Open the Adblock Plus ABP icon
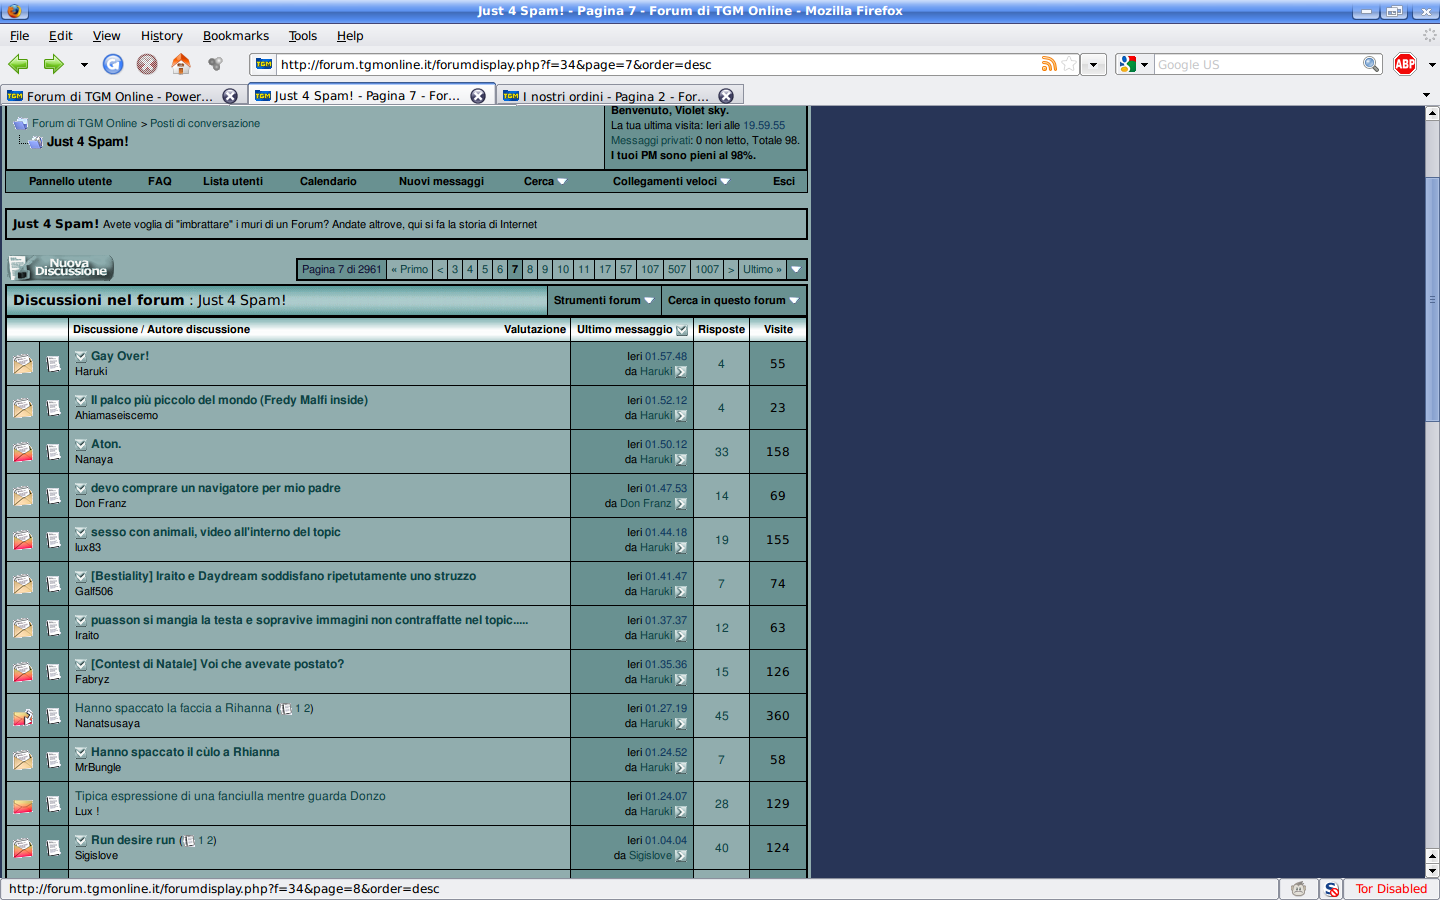 pyautogui.click(x=1405, y=64)
